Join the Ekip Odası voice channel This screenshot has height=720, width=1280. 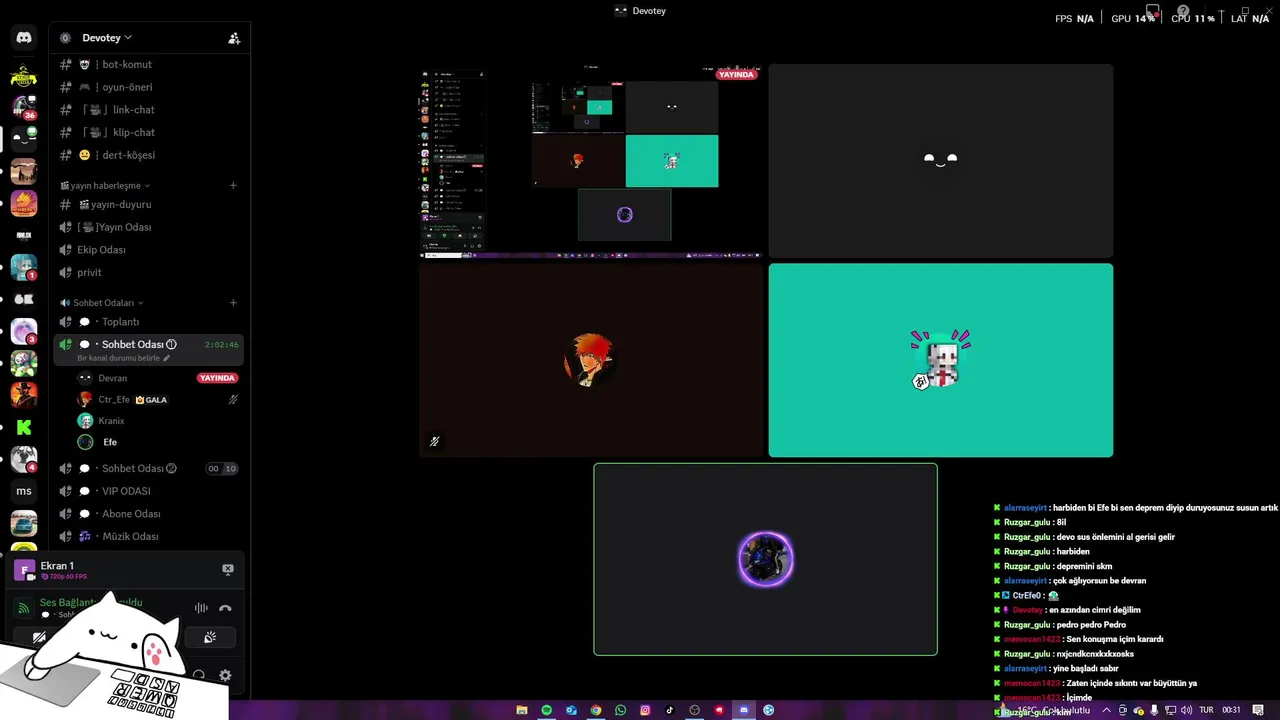pos(148,250)
